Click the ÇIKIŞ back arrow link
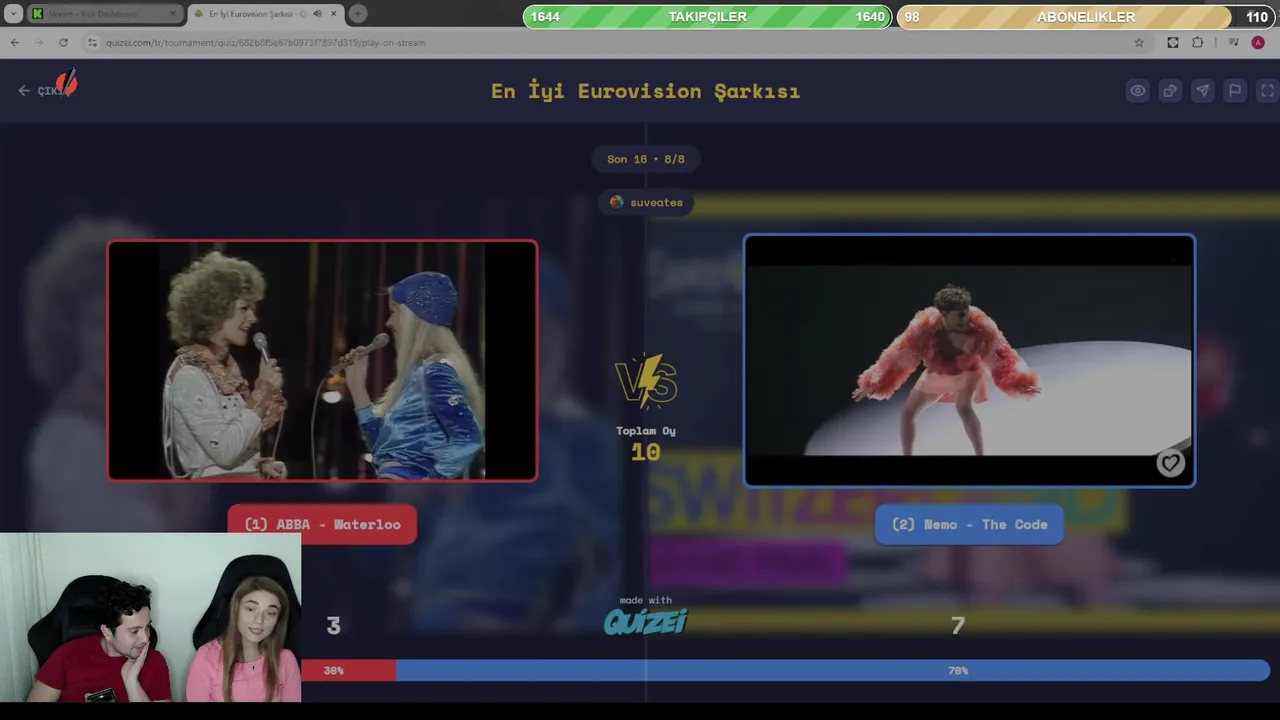The image size is (1280, 720). coord(43,90)
